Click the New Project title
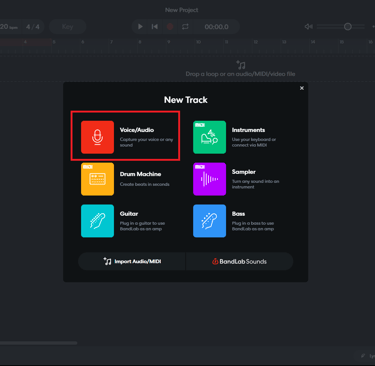Image resolution: width=375 pixels, height=366 pixels. 182,10
